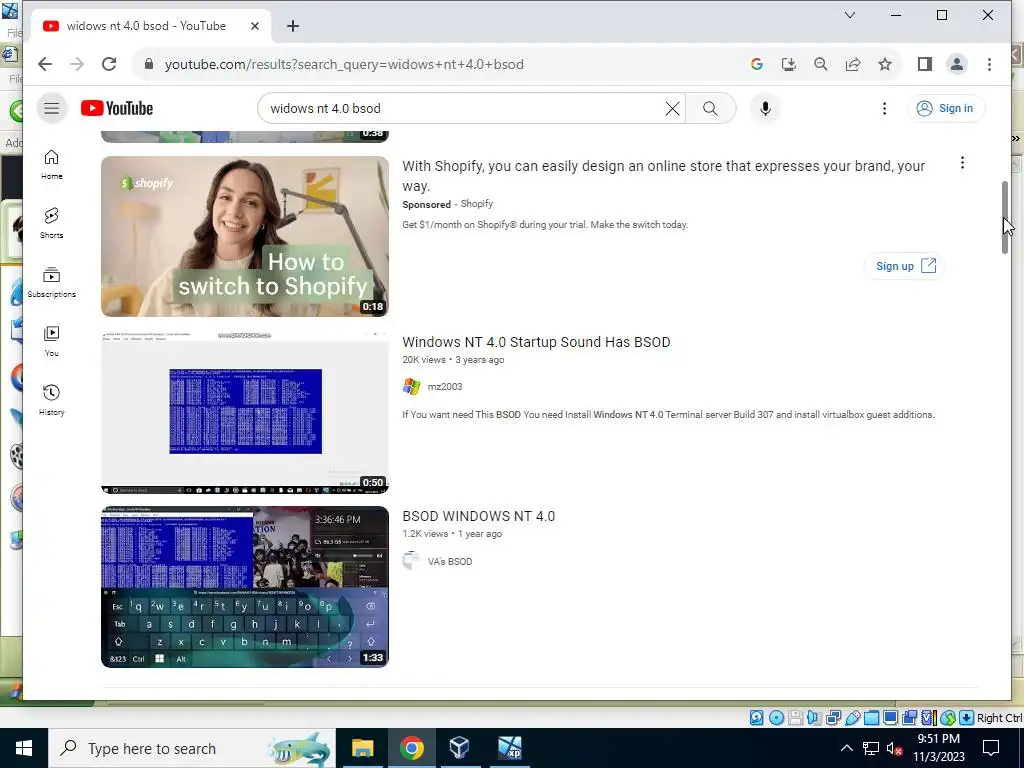Open BSOD WINDOWS NT 4.0 title
Screen dimensions: 1024x768
[x=479, y=517]
